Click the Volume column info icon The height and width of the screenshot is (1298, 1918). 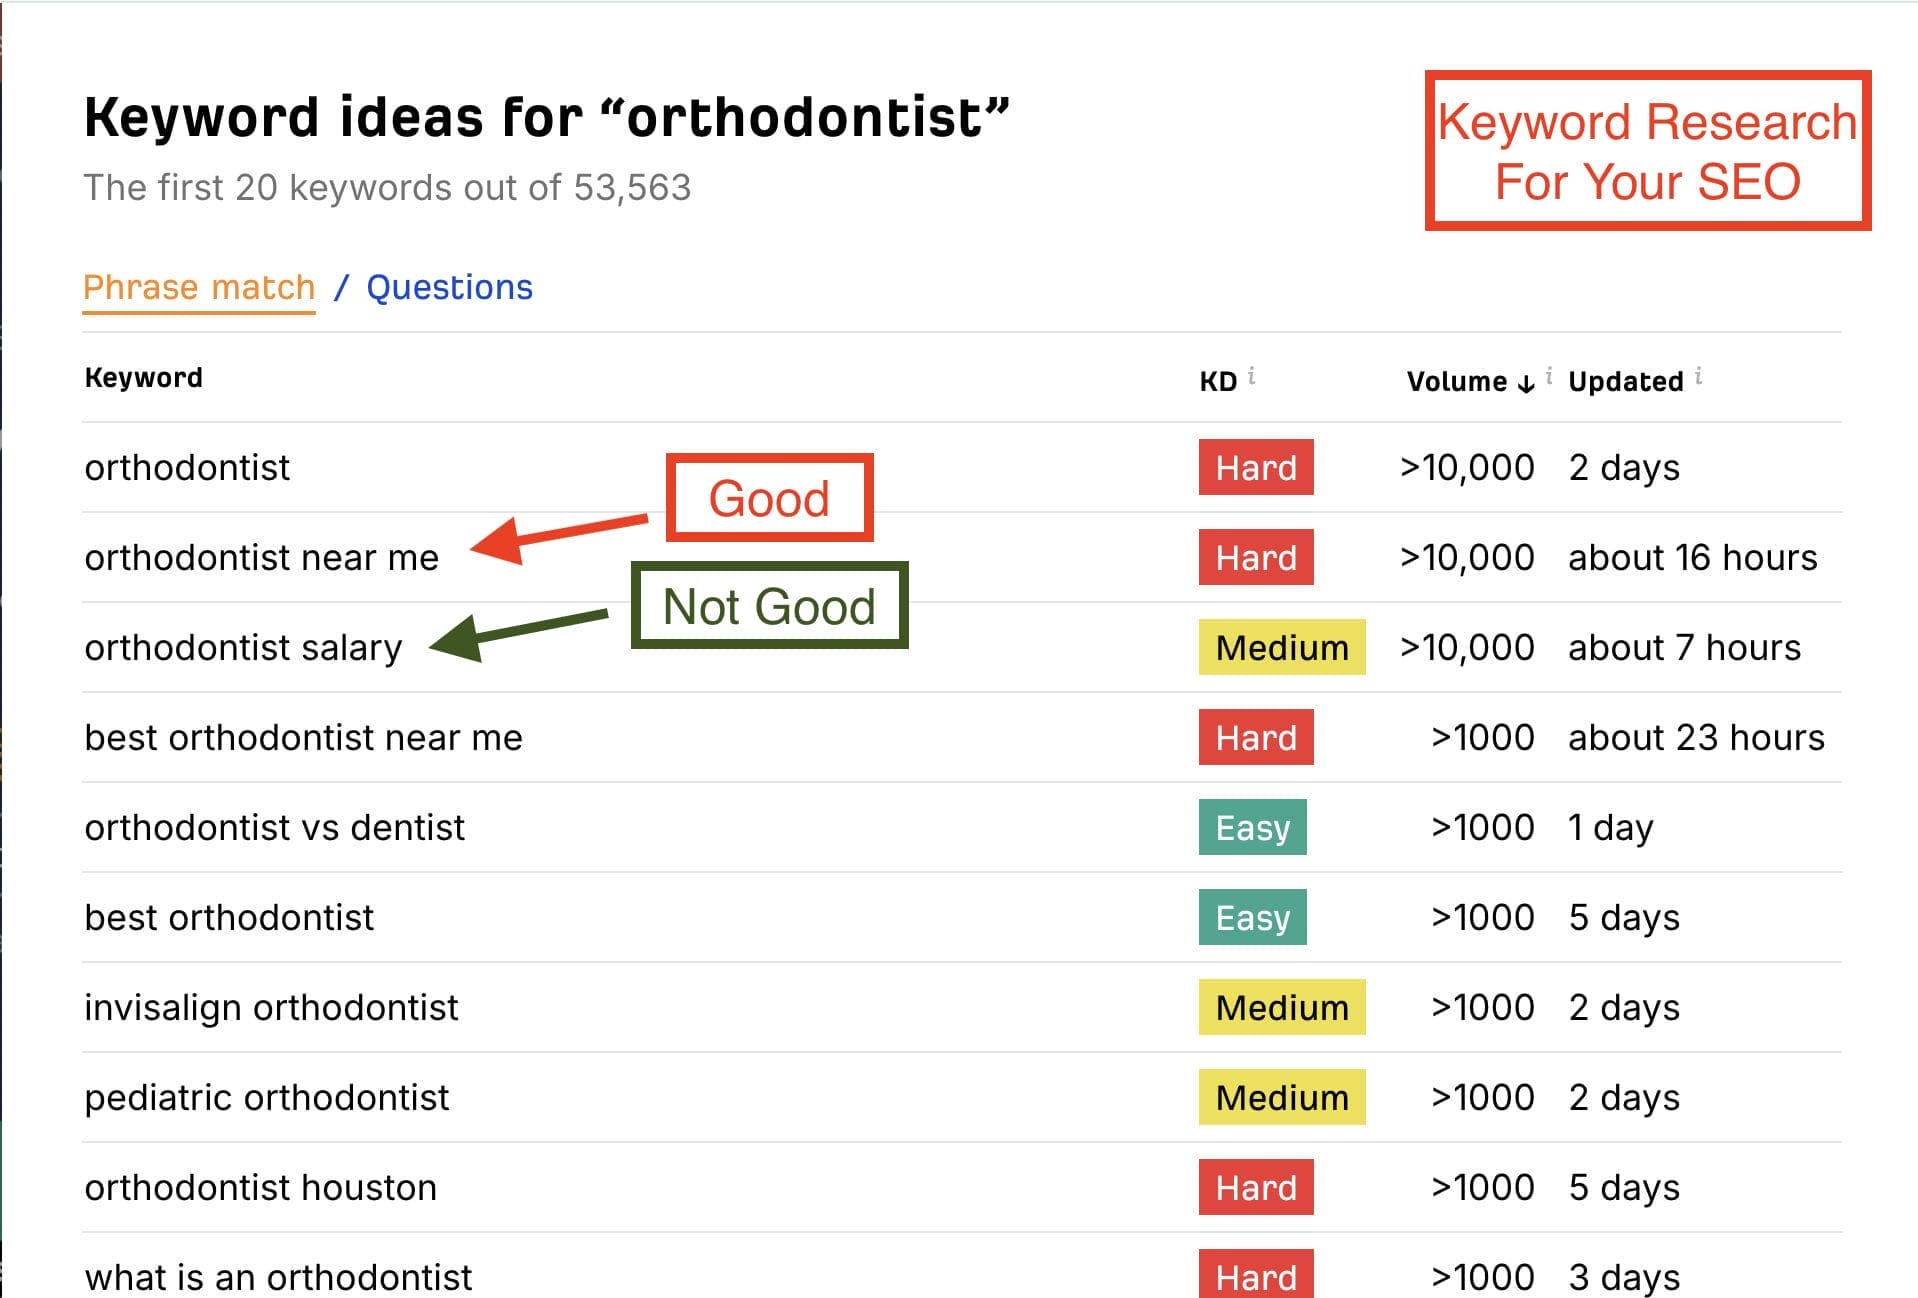point(1549,375)
